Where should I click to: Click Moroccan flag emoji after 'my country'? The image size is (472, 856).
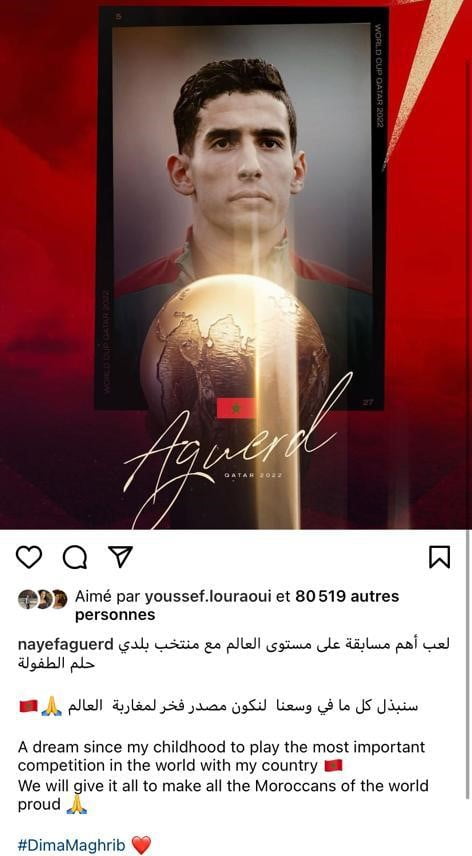click(x=333, y=766)
